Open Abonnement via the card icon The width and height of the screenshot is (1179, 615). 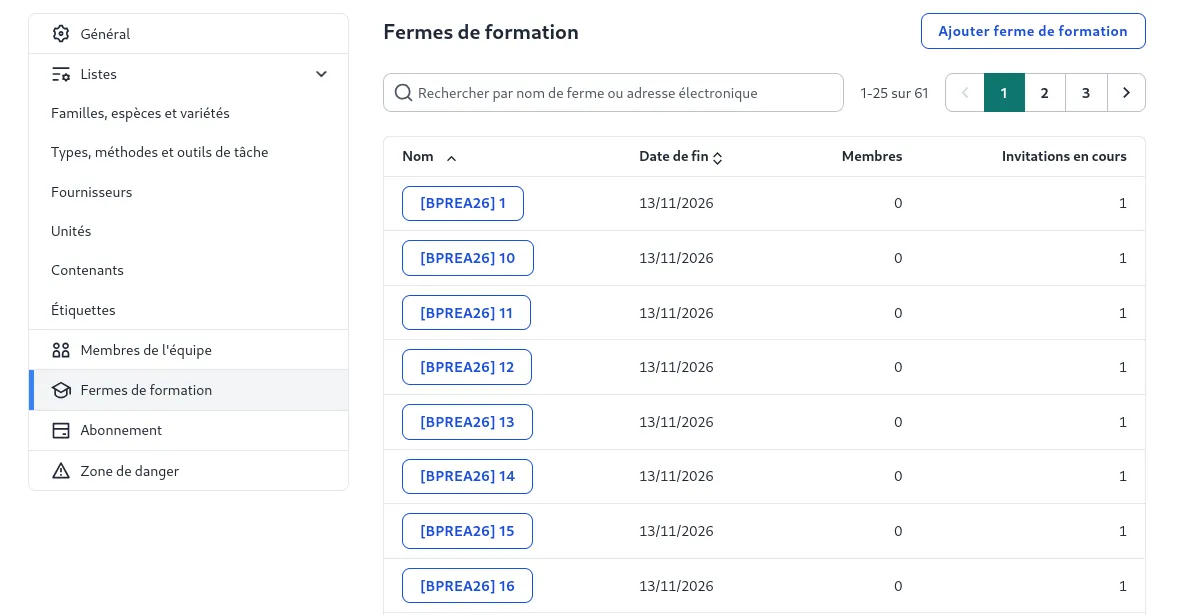61,430
